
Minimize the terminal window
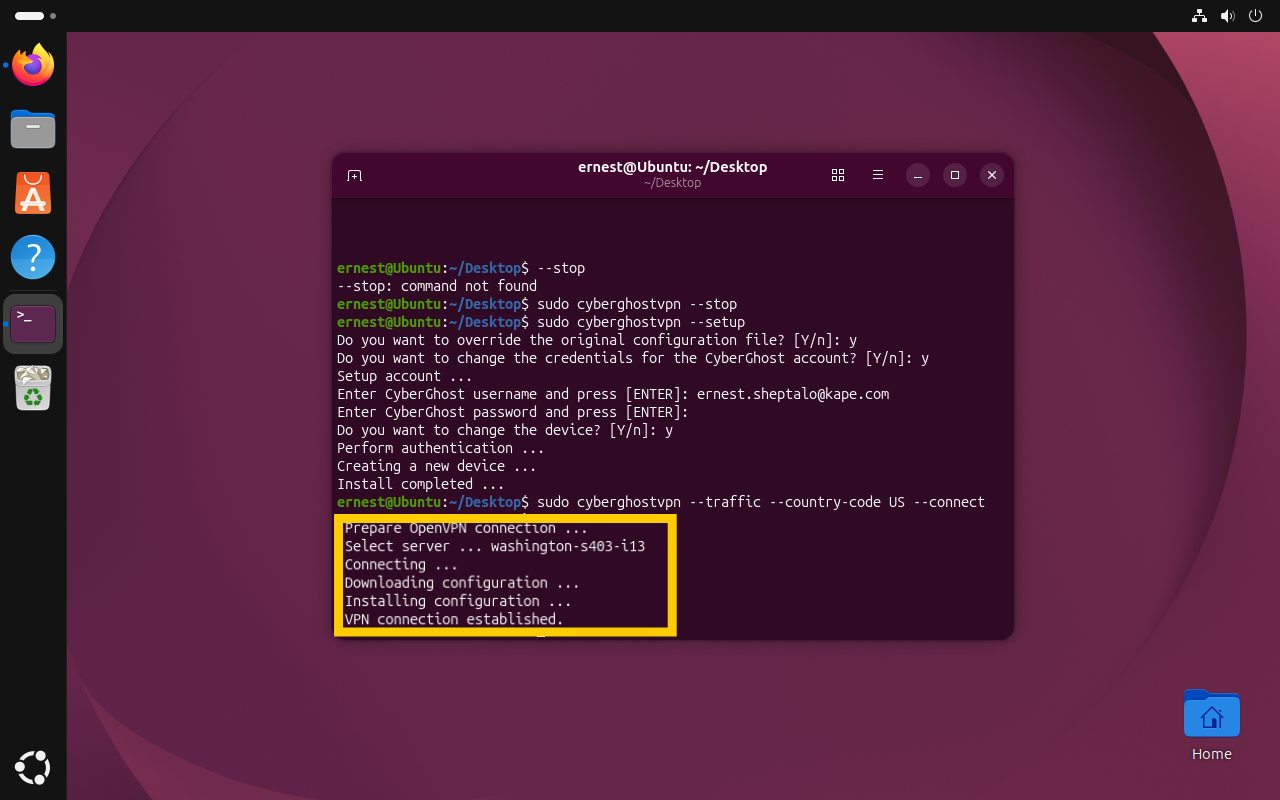[x=918, y=175]
